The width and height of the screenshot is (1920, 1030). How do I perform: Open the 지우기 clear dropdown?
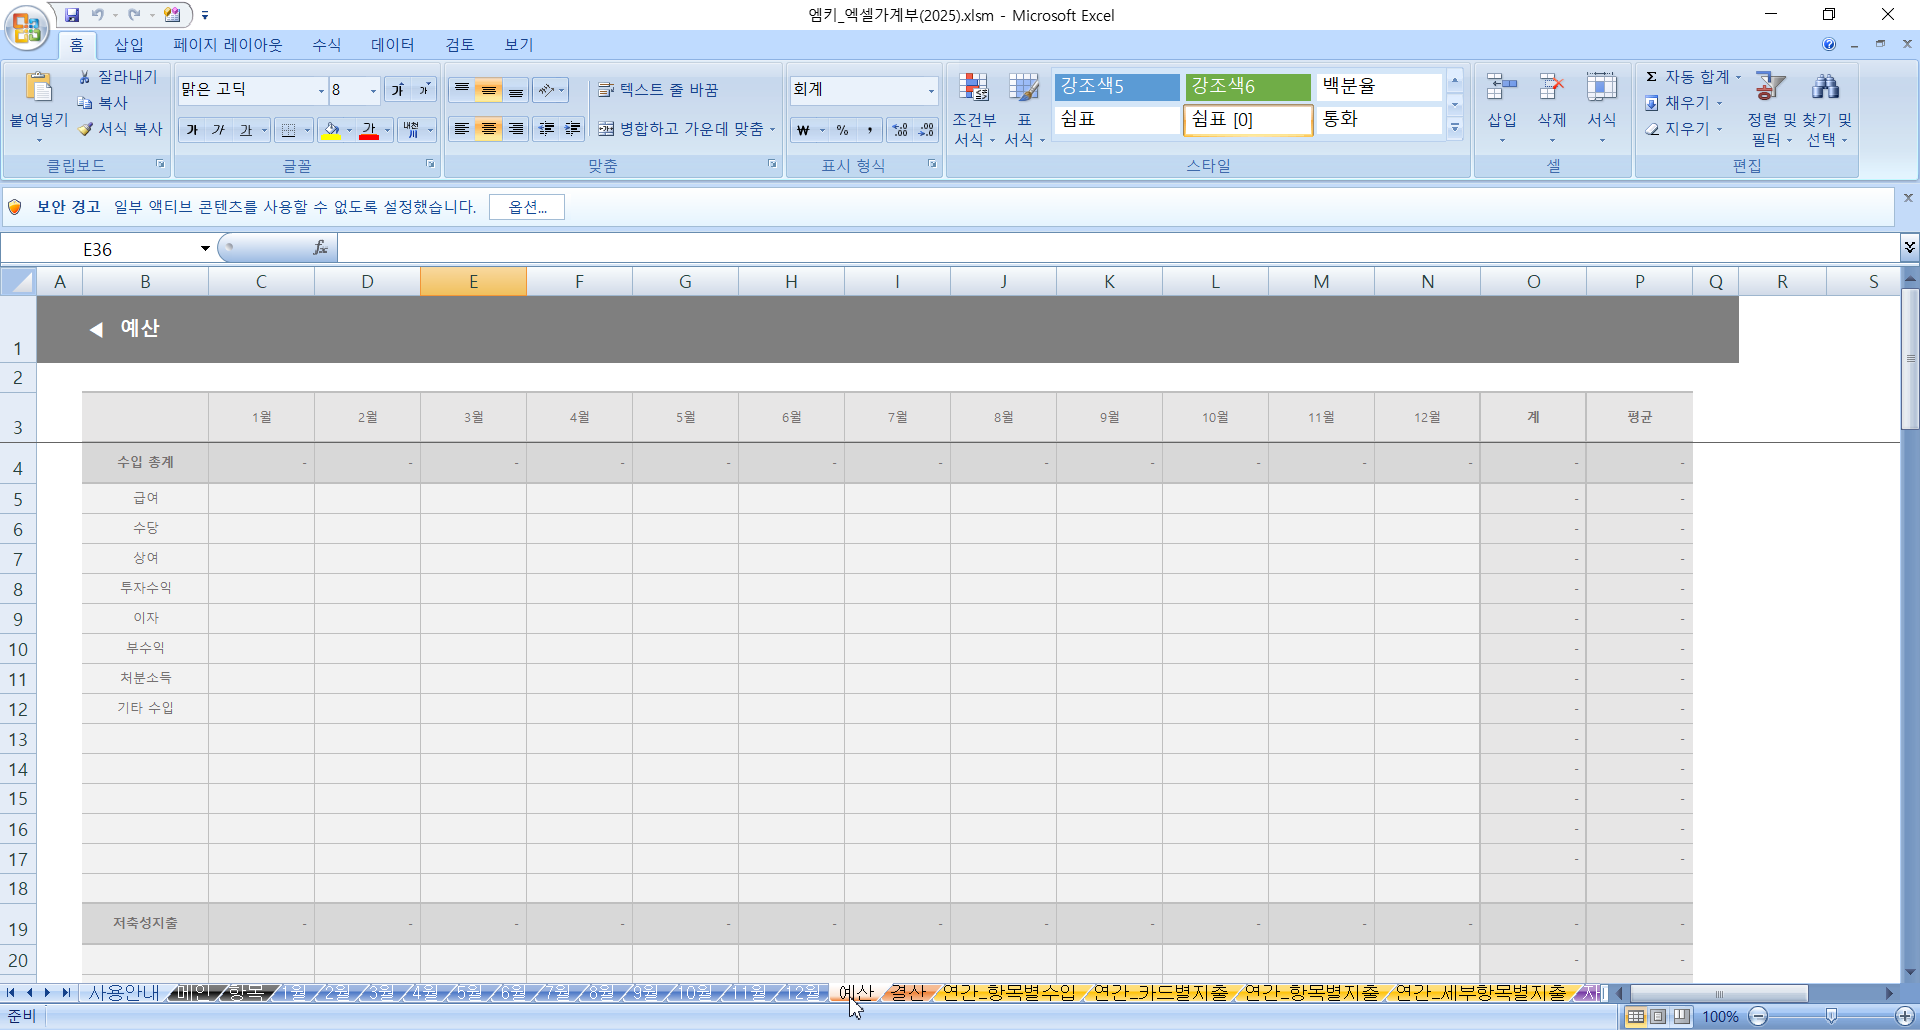(x=1684, y=129)
